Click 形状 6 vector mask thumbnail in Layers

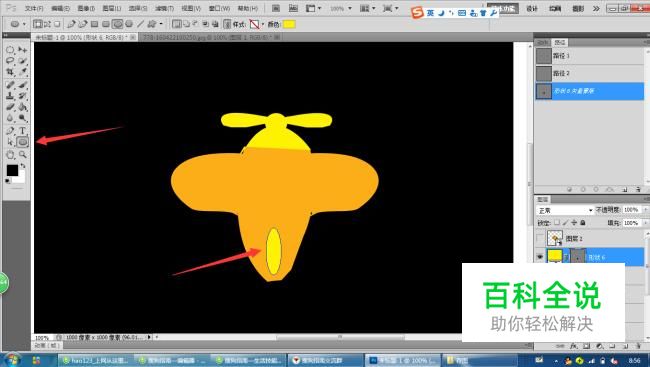[x=578, y=257]
